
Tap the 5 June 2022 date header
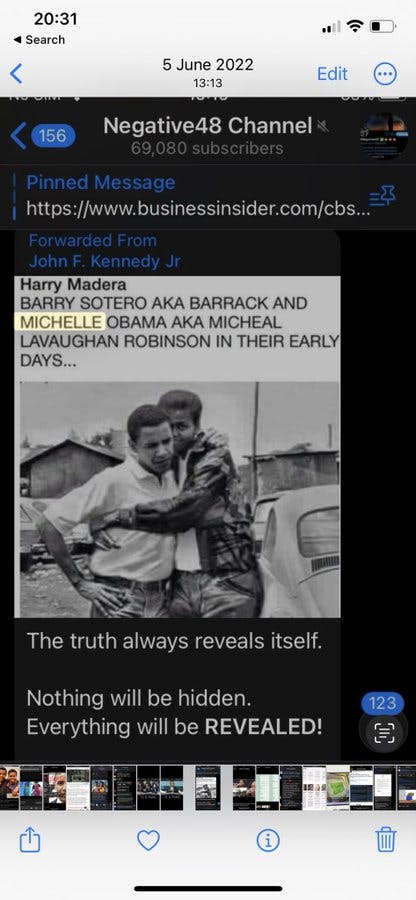tap(208, 64)
